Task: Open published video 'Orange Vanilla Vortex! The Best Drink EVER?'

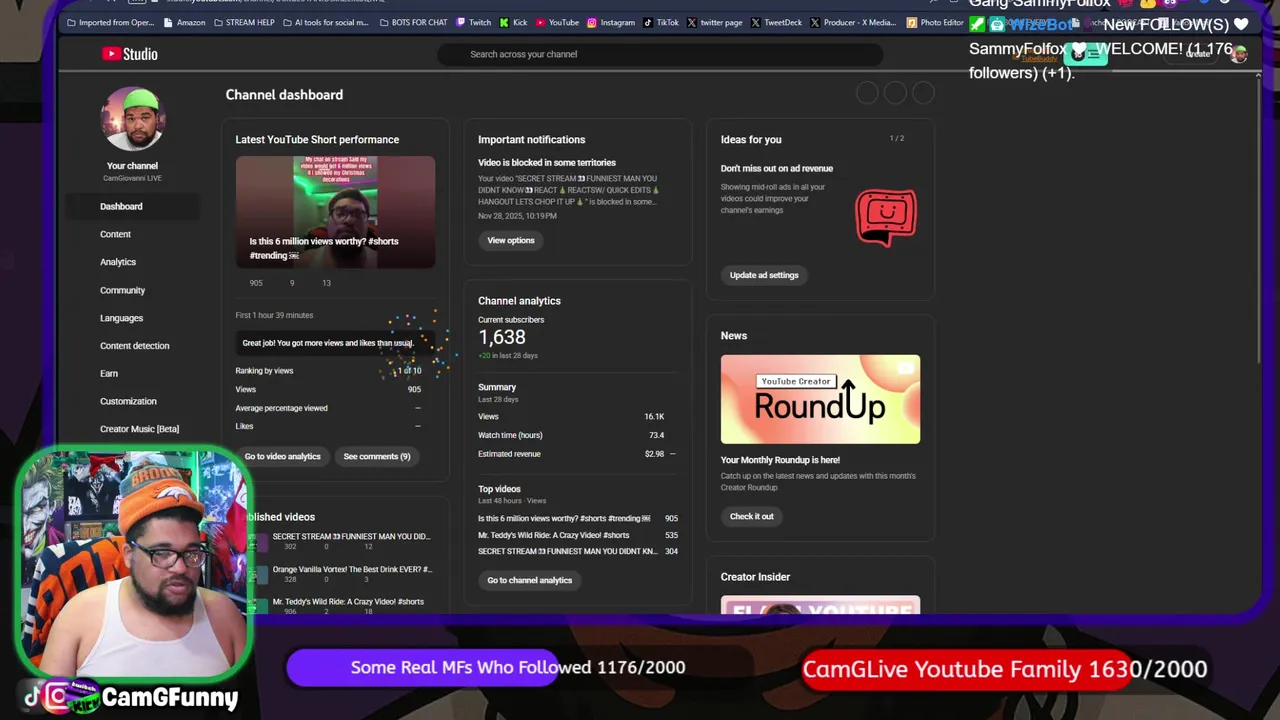Action: 352,569
